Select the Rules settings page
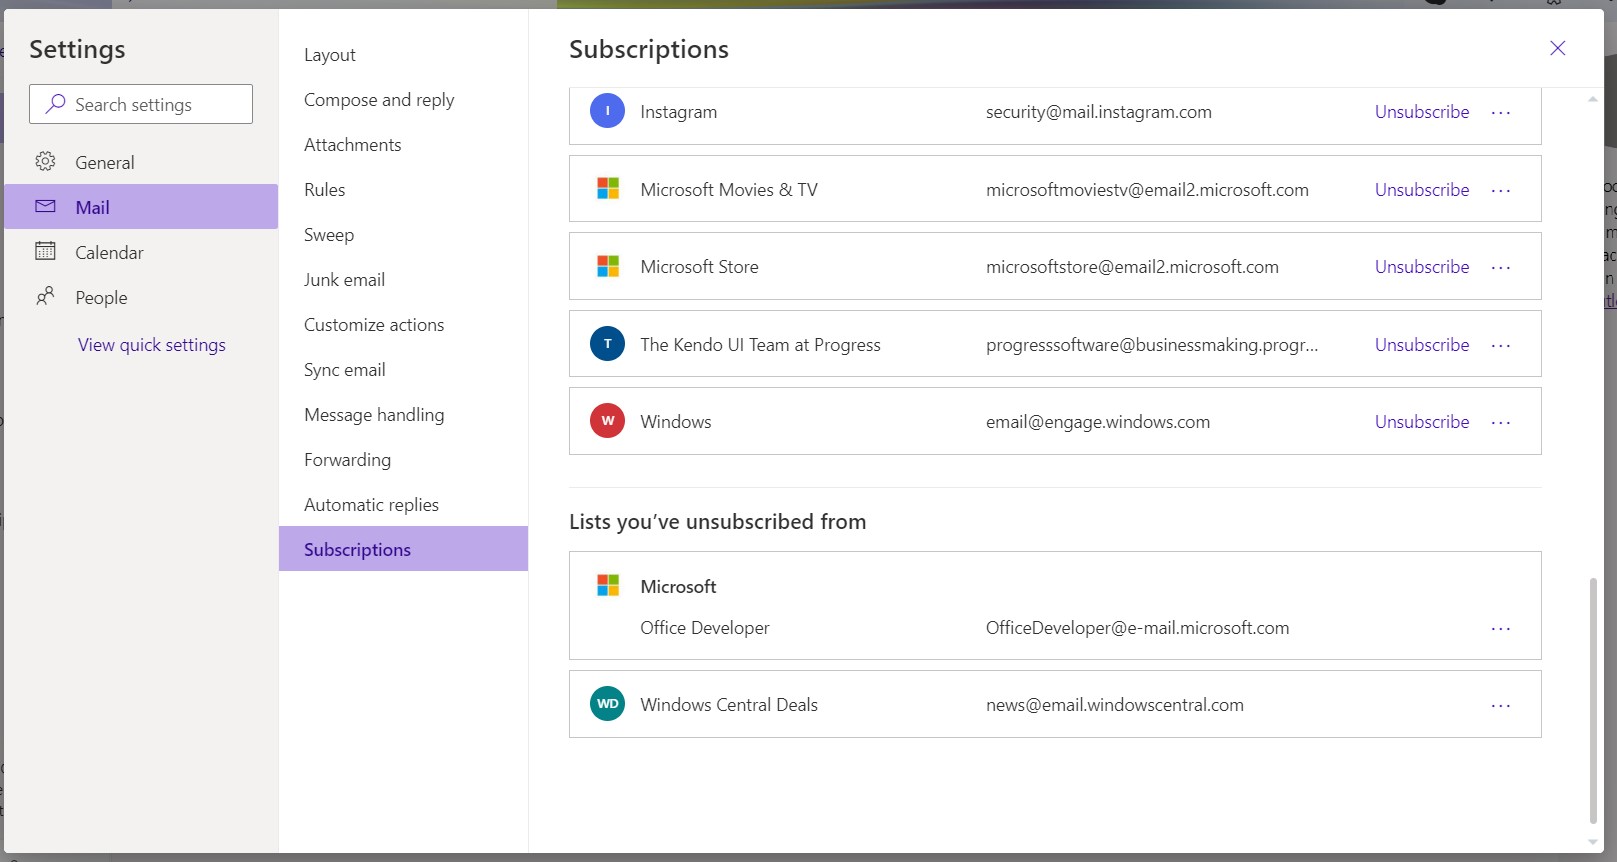The height and width of the screenshot is (862, 1617). tap(324, 190)
